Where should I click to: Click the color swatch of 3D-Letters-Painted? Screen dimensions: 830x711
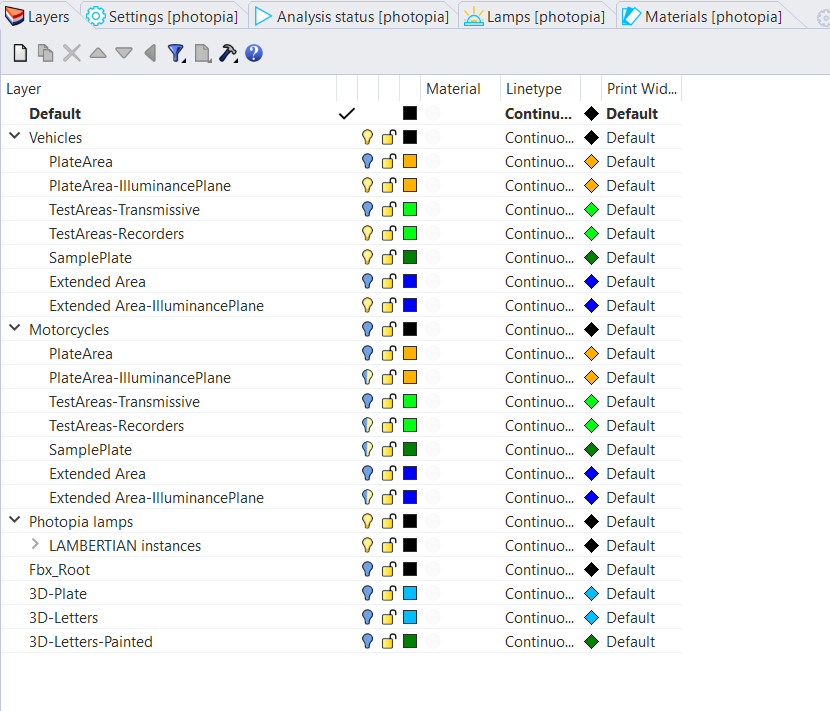[410, 642]
